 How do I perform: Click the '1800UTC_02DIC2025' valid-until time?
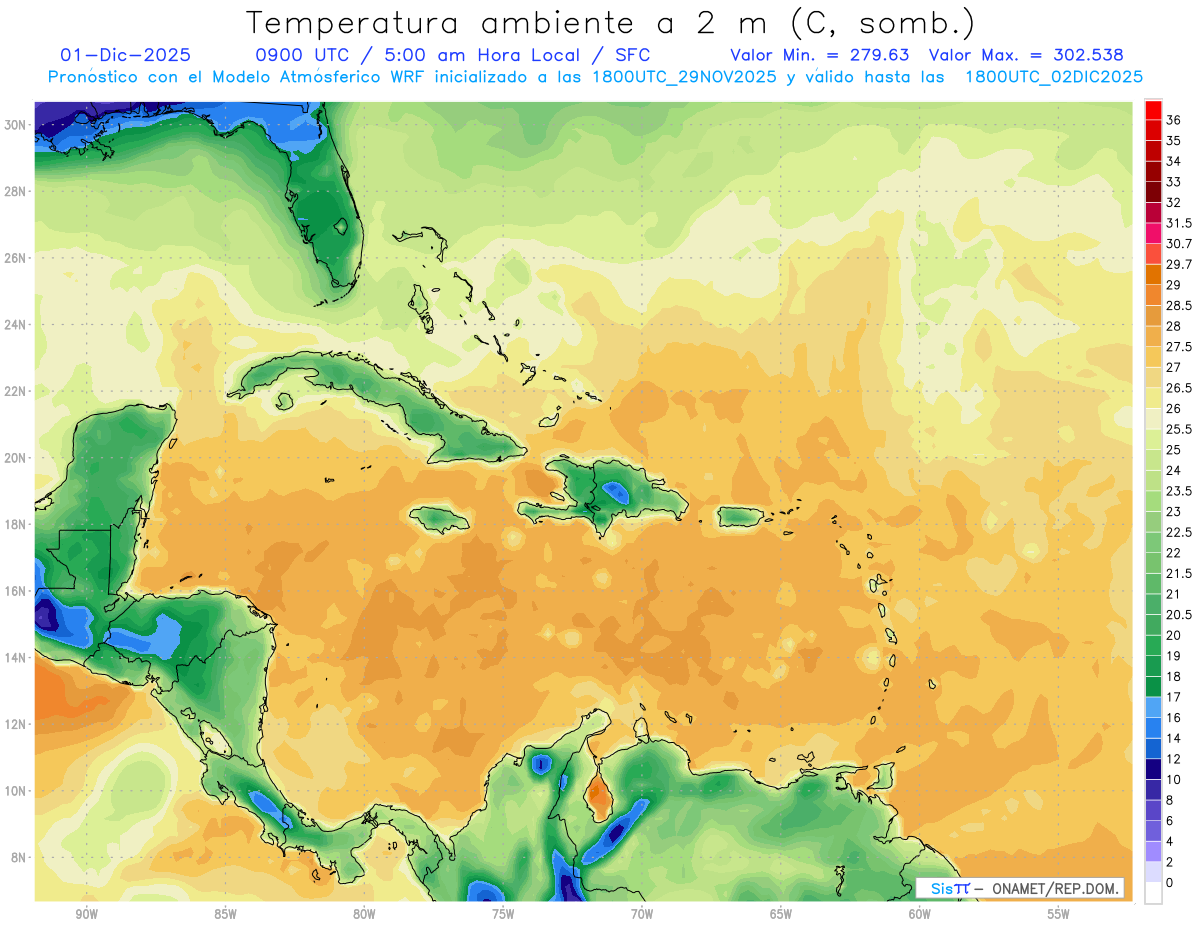[x=1054, y=77]
